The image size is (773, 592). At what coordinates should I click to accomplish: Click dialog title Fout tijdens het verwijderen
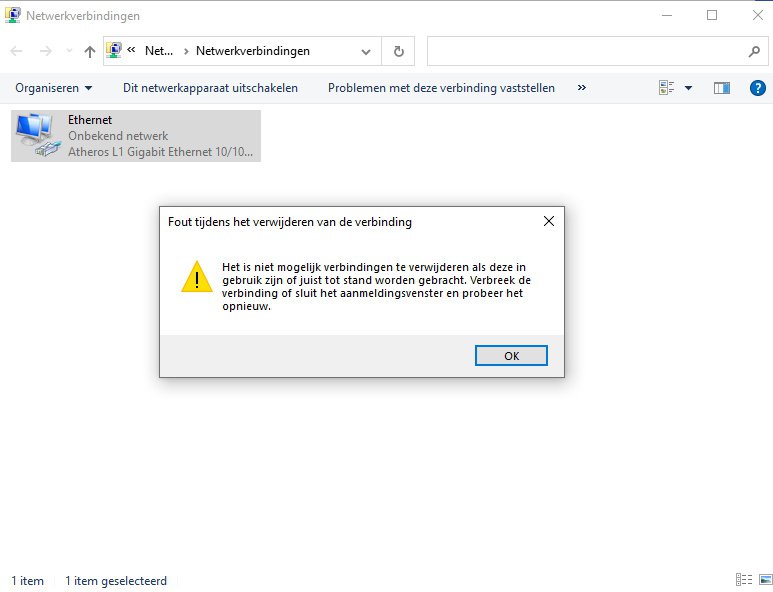[290, 222]
